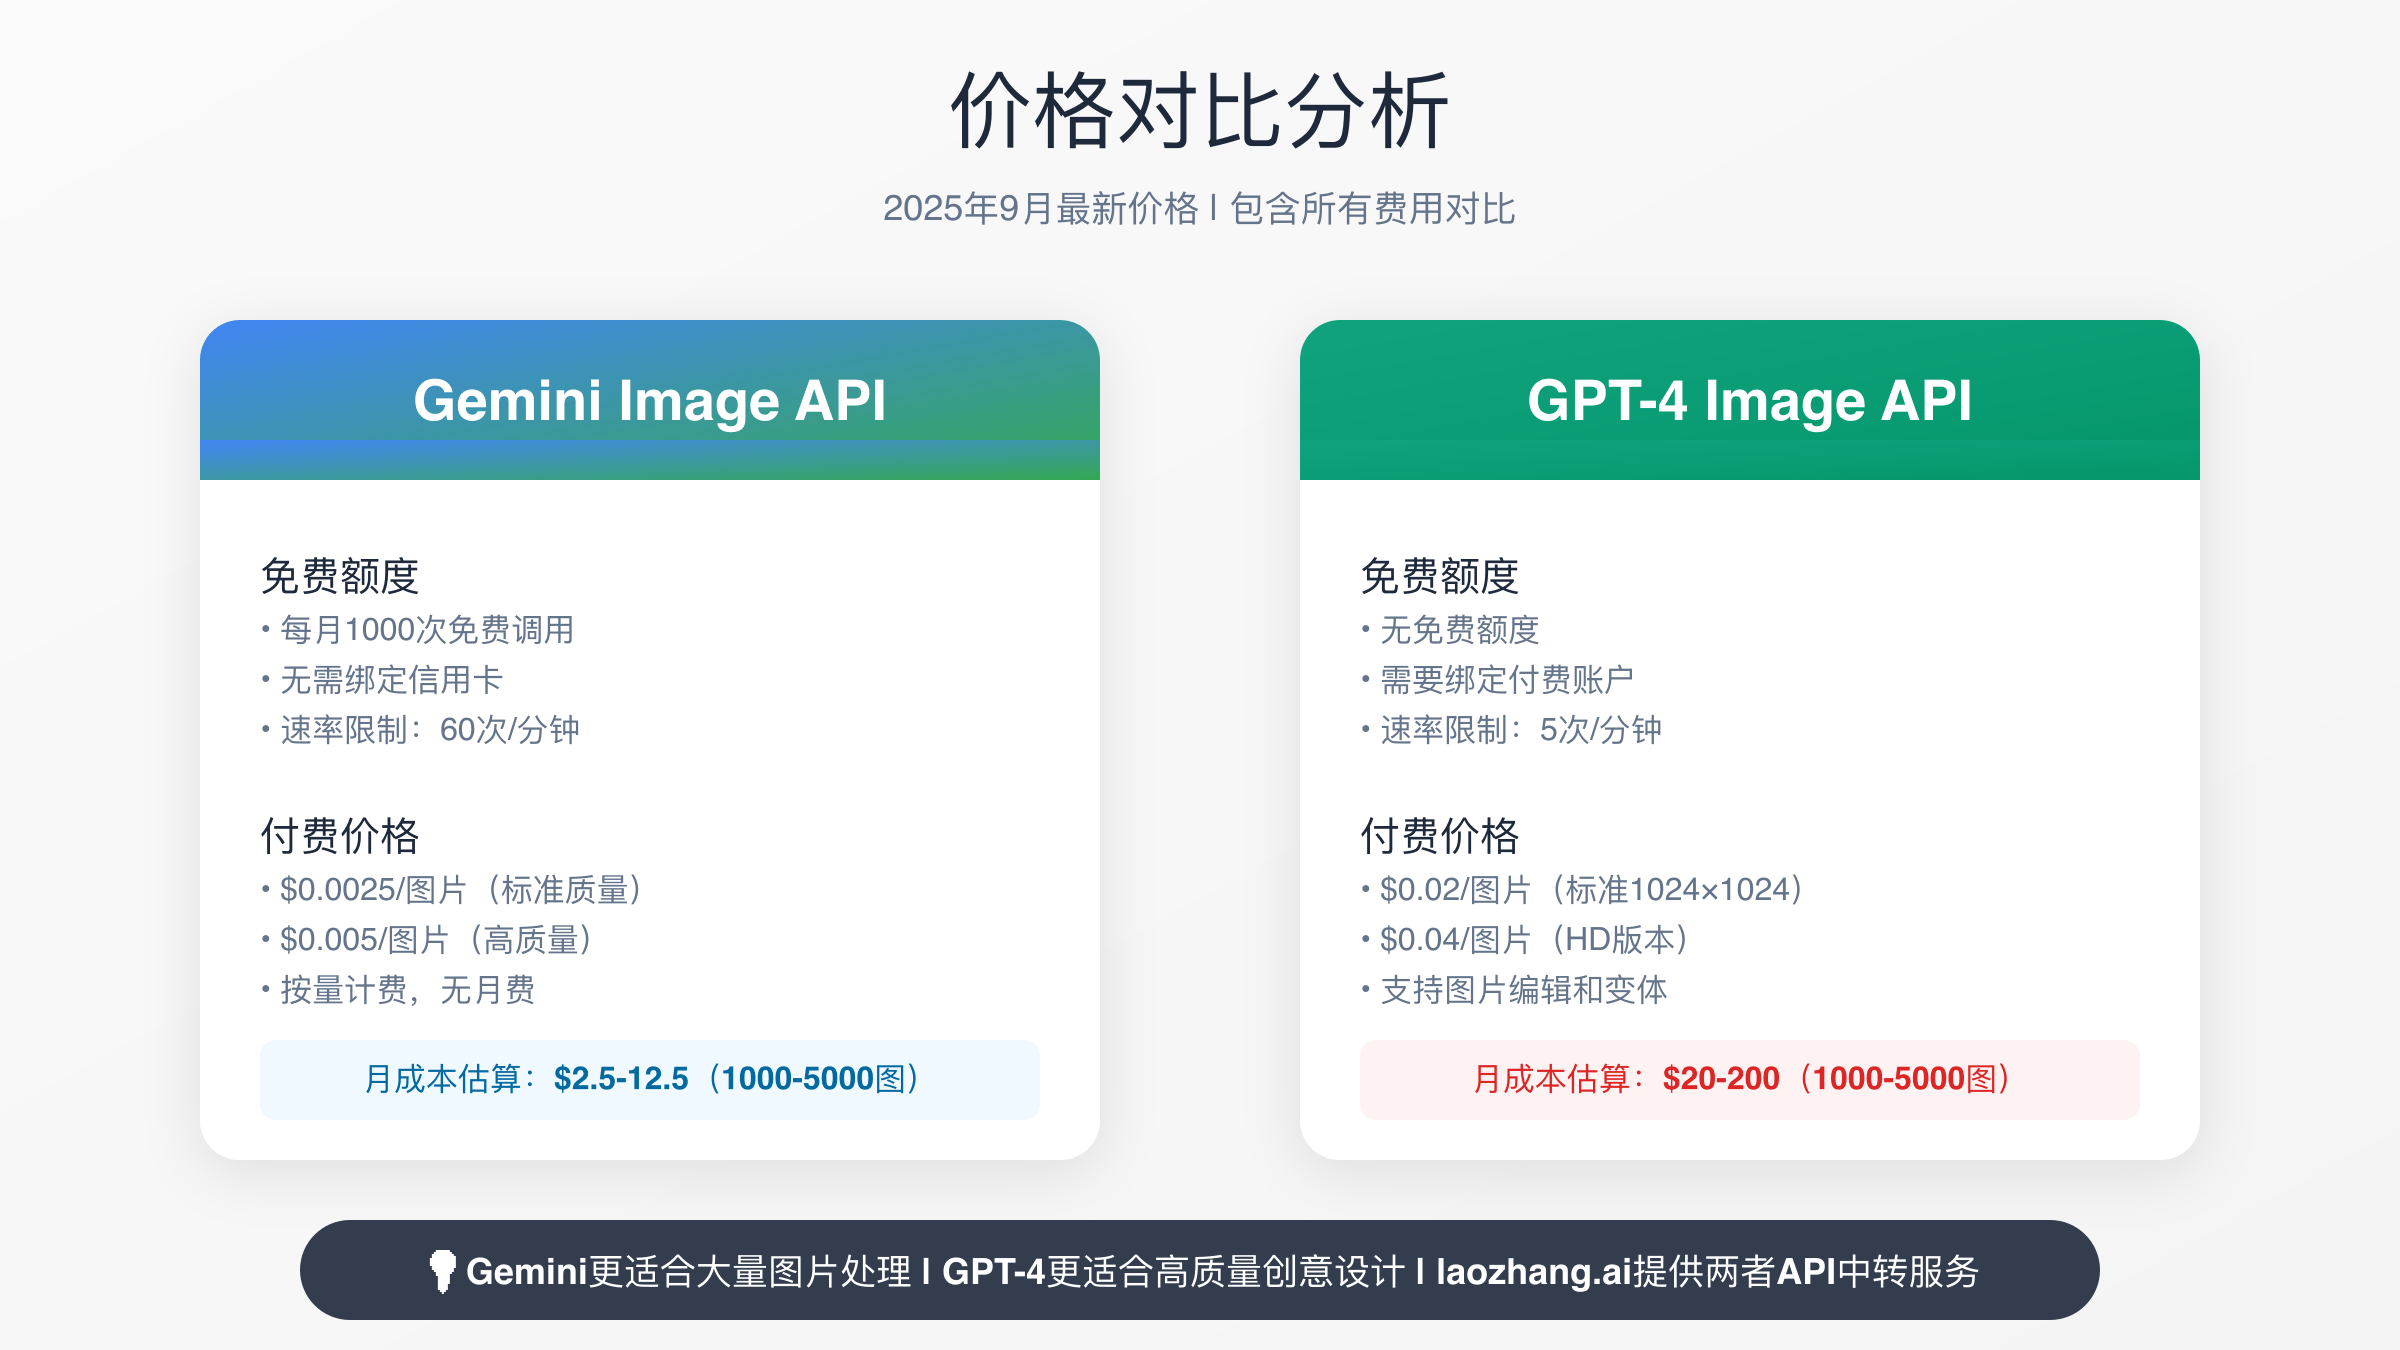Click 需要绑定付费账户
This screenshot has height=1350, width=2400.
point(1507,680)
